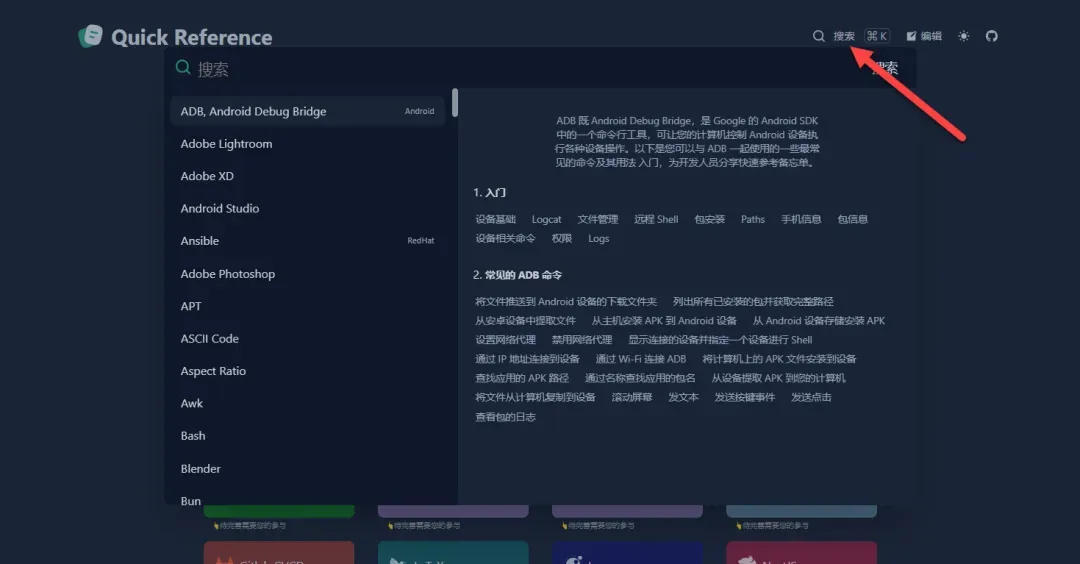Click the ⌘K shortcut badge
The height and width of the screenshot is (564, 1080).
(x=877, y=36)
